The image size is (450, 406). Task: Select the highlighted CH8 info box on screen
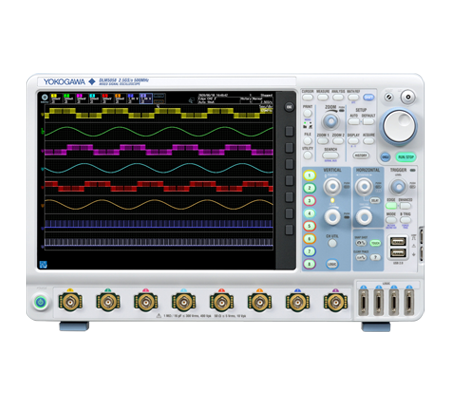146,98
